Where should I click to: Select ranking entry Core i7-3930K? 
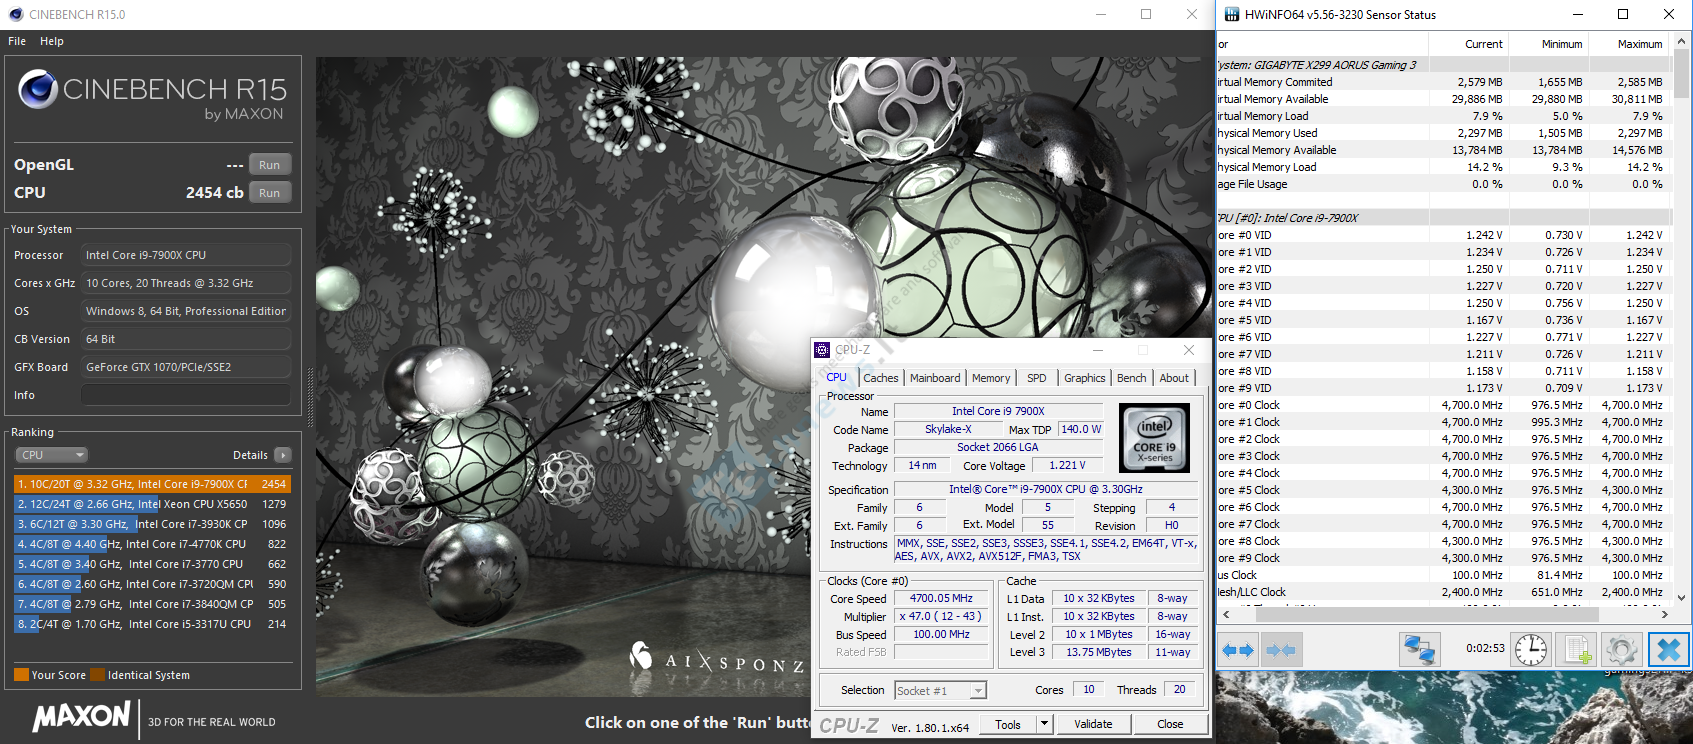click(152, 524)
